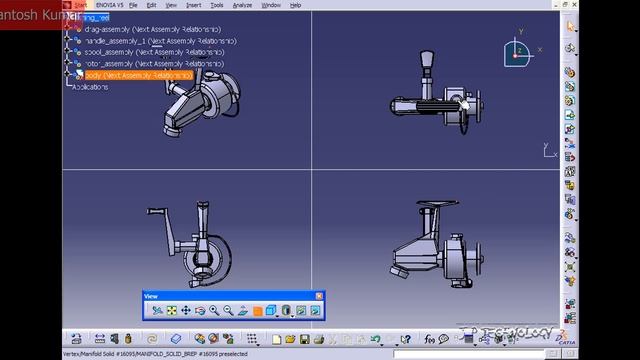
Task: Open the dropdown arrow under grid icon
Action: coord(258,345)
